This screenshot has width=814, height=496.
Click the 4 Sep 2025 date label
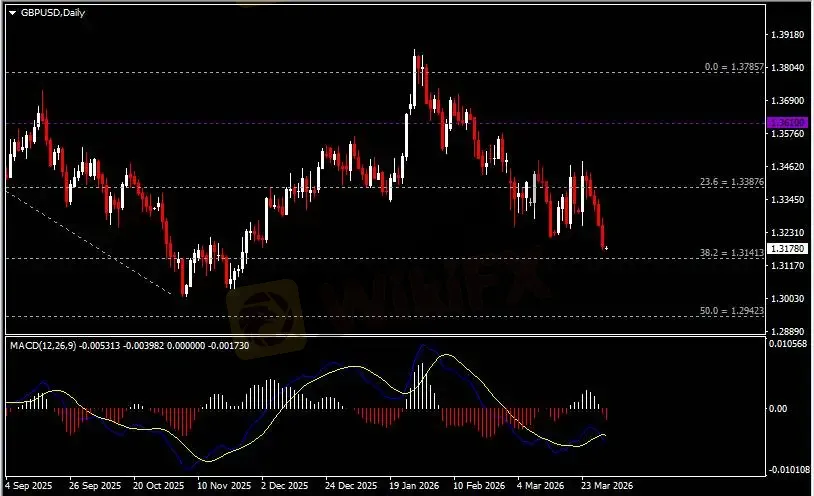click(x=29, y=486)
